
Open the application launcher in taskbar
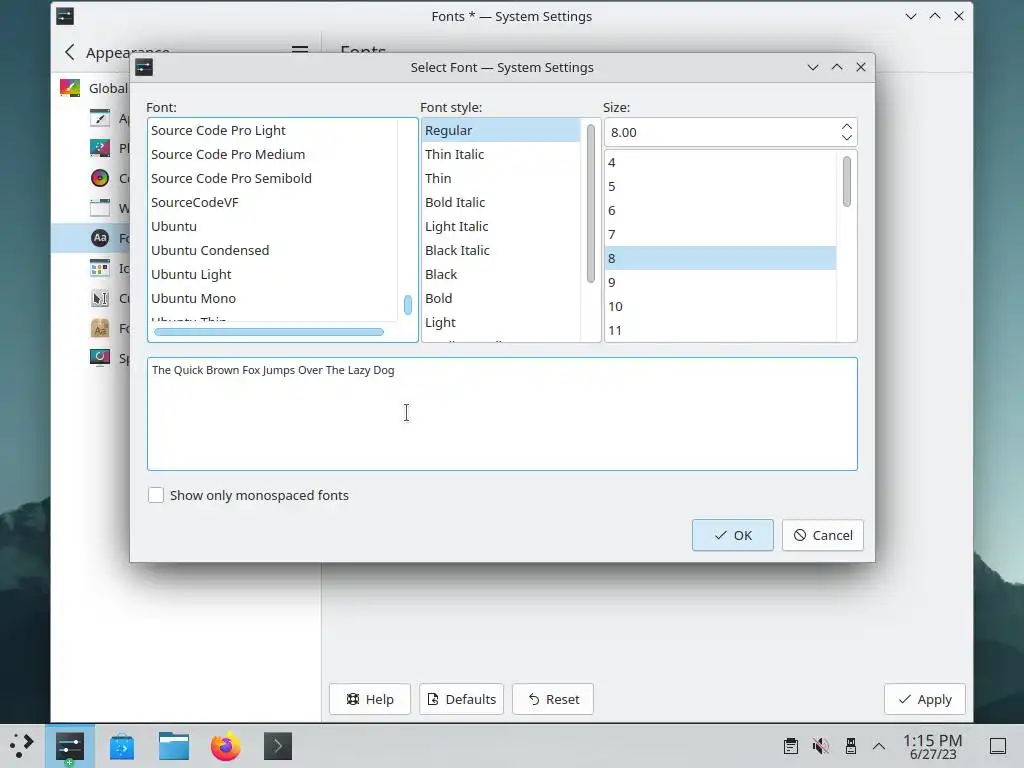pos(22,745)
